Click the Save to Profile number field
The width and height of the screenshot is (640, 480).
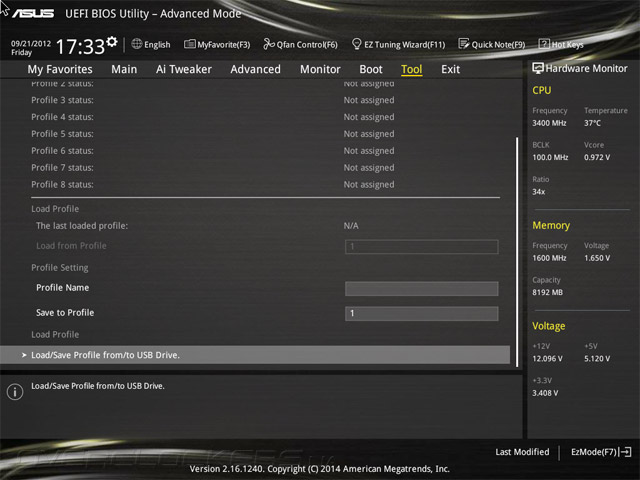[x=422, y=313]
